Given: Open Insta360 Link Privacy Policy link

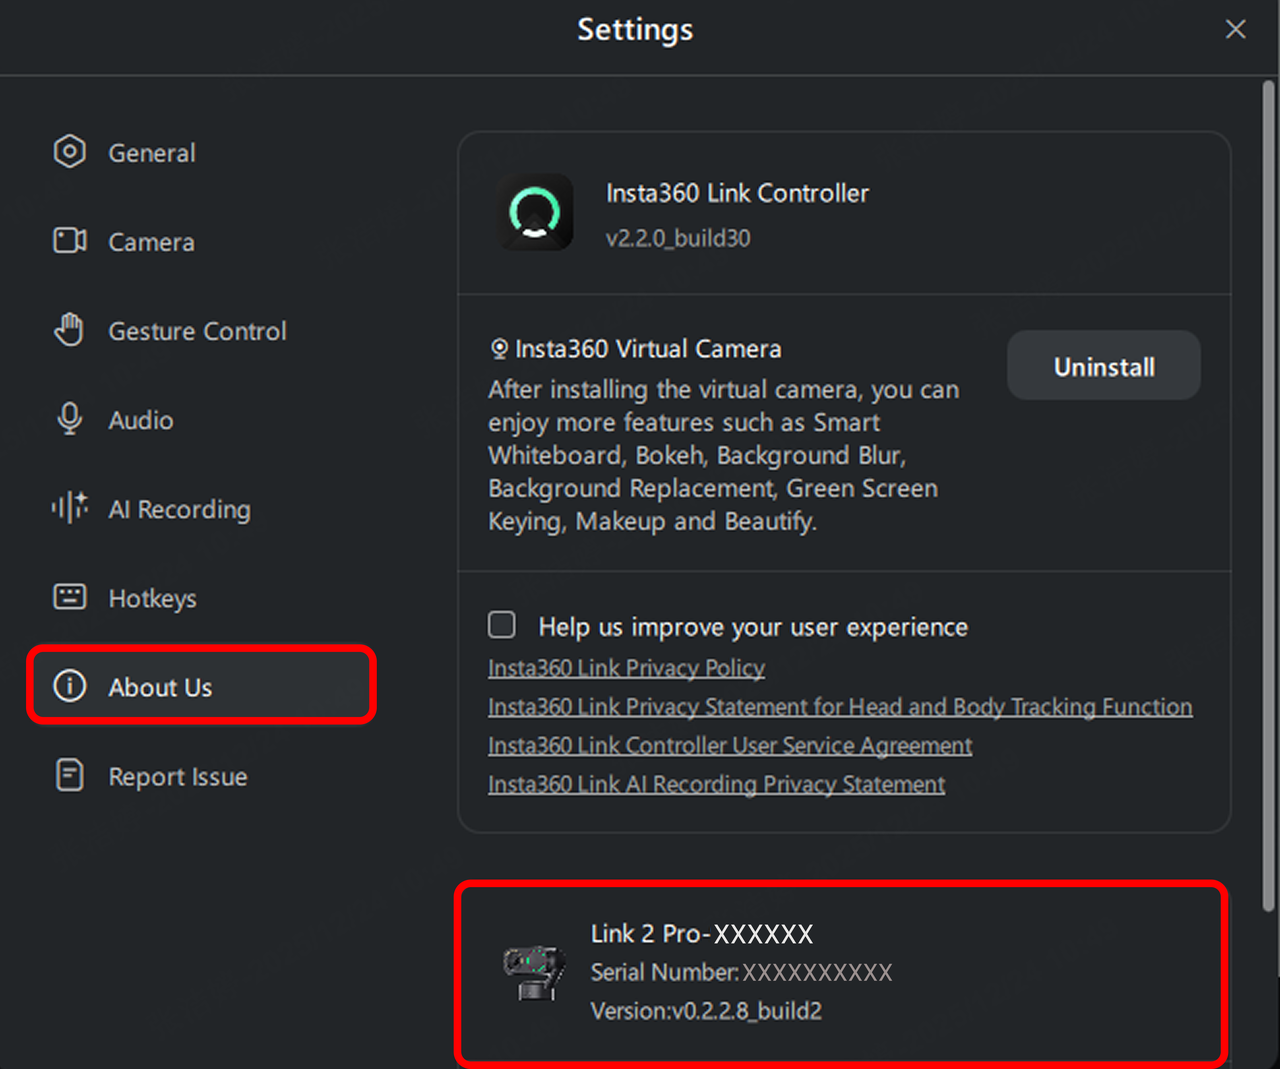Looking at the screenshot, I should point(626,668).
